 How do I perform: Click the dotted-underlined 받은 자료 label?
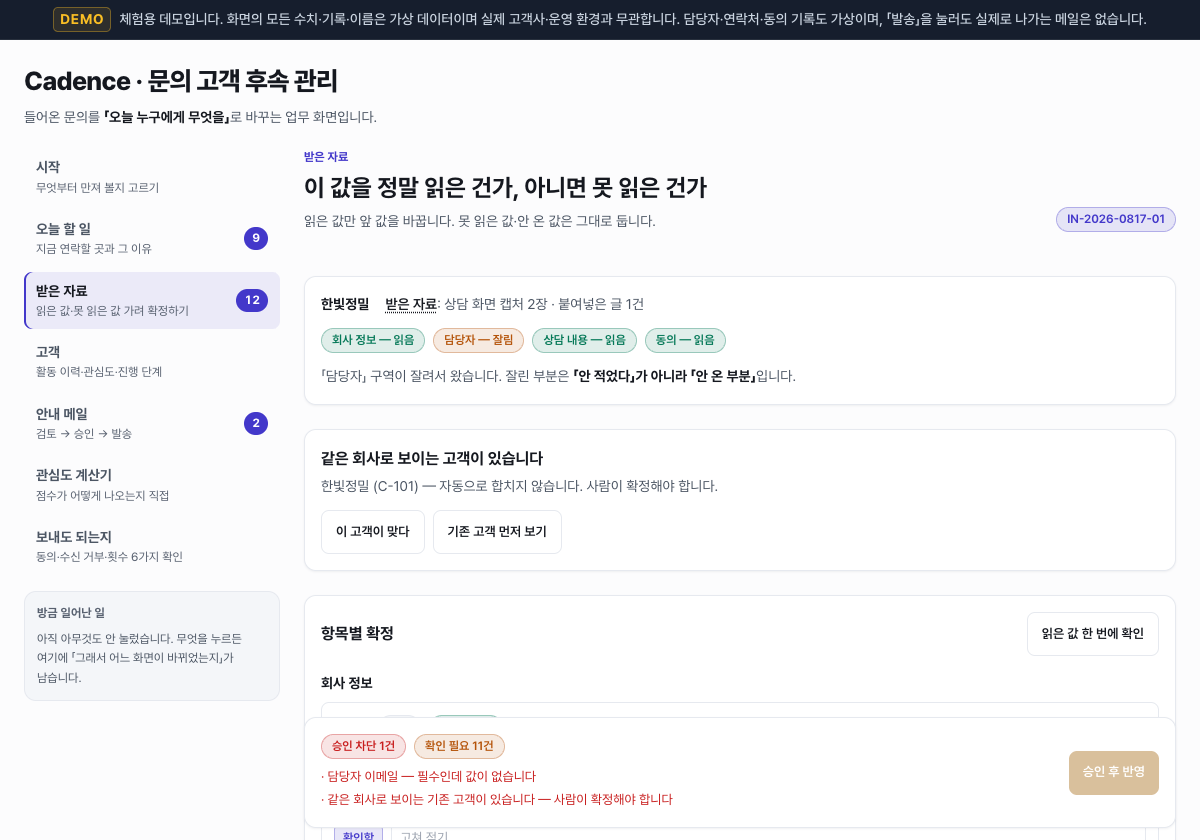411,304
